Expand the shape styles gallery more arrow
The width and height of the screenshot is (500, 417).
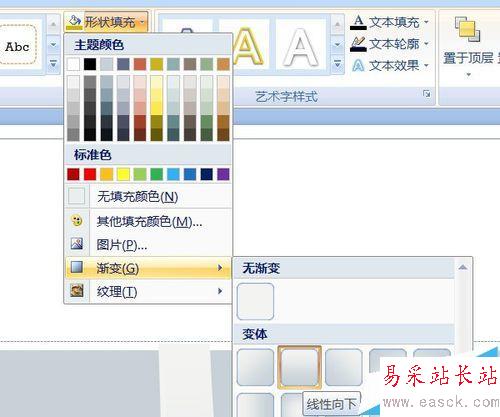[53, 63]
